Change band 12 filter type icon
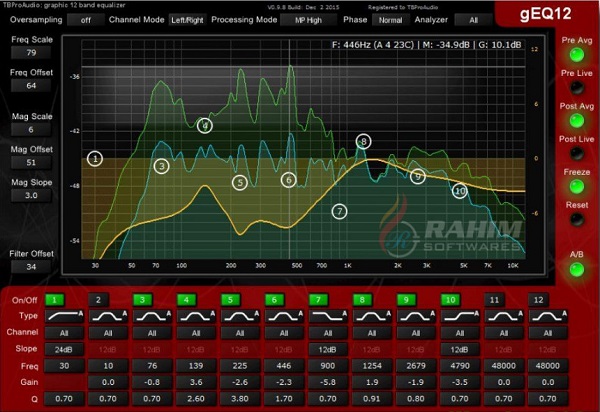Viewport: 600px width, 412px height. click(x=548, y=316)
